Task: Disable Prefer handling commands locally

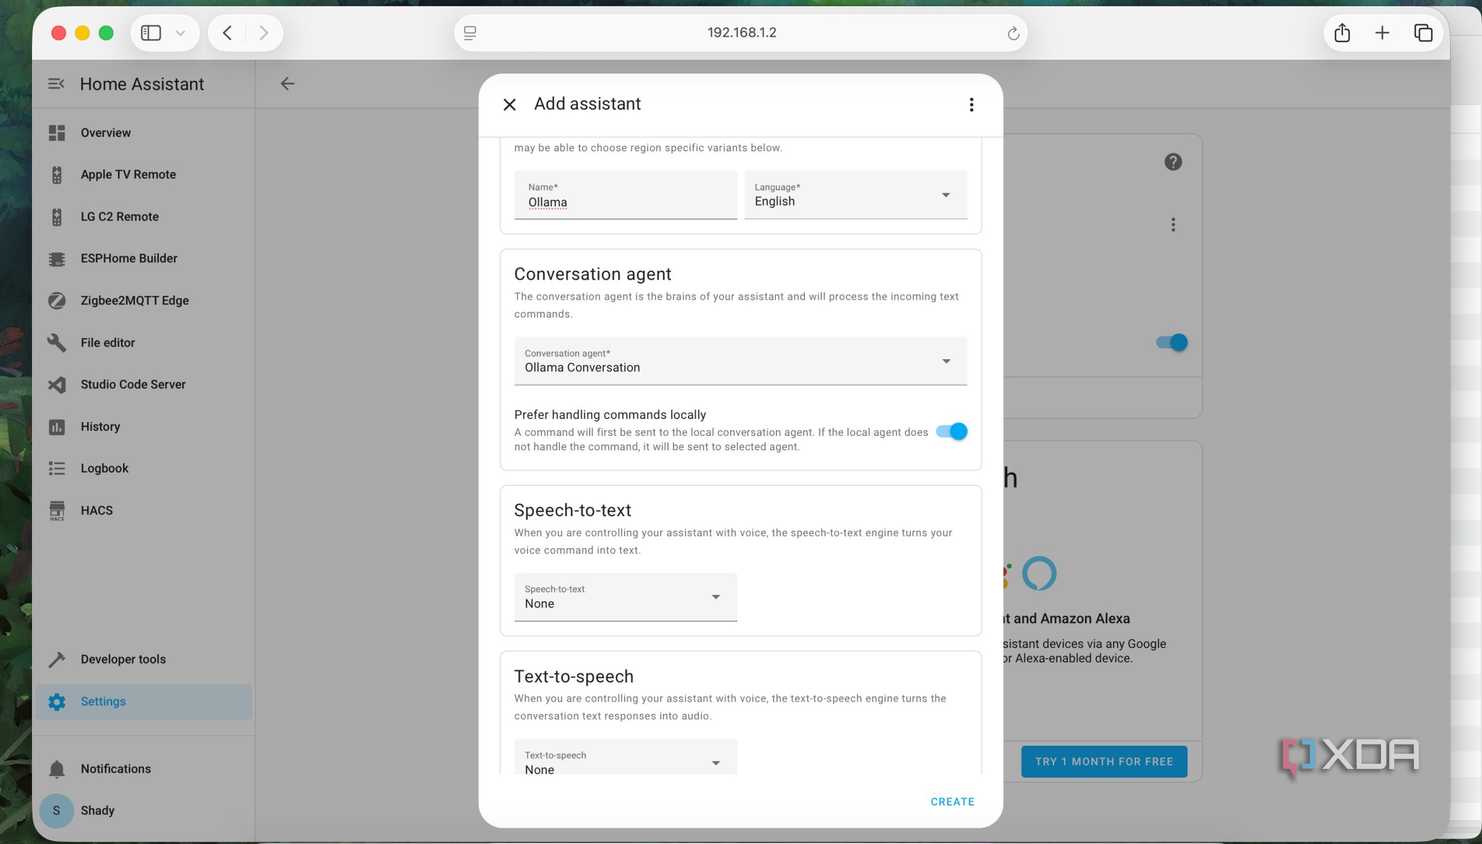Action: 952,431
